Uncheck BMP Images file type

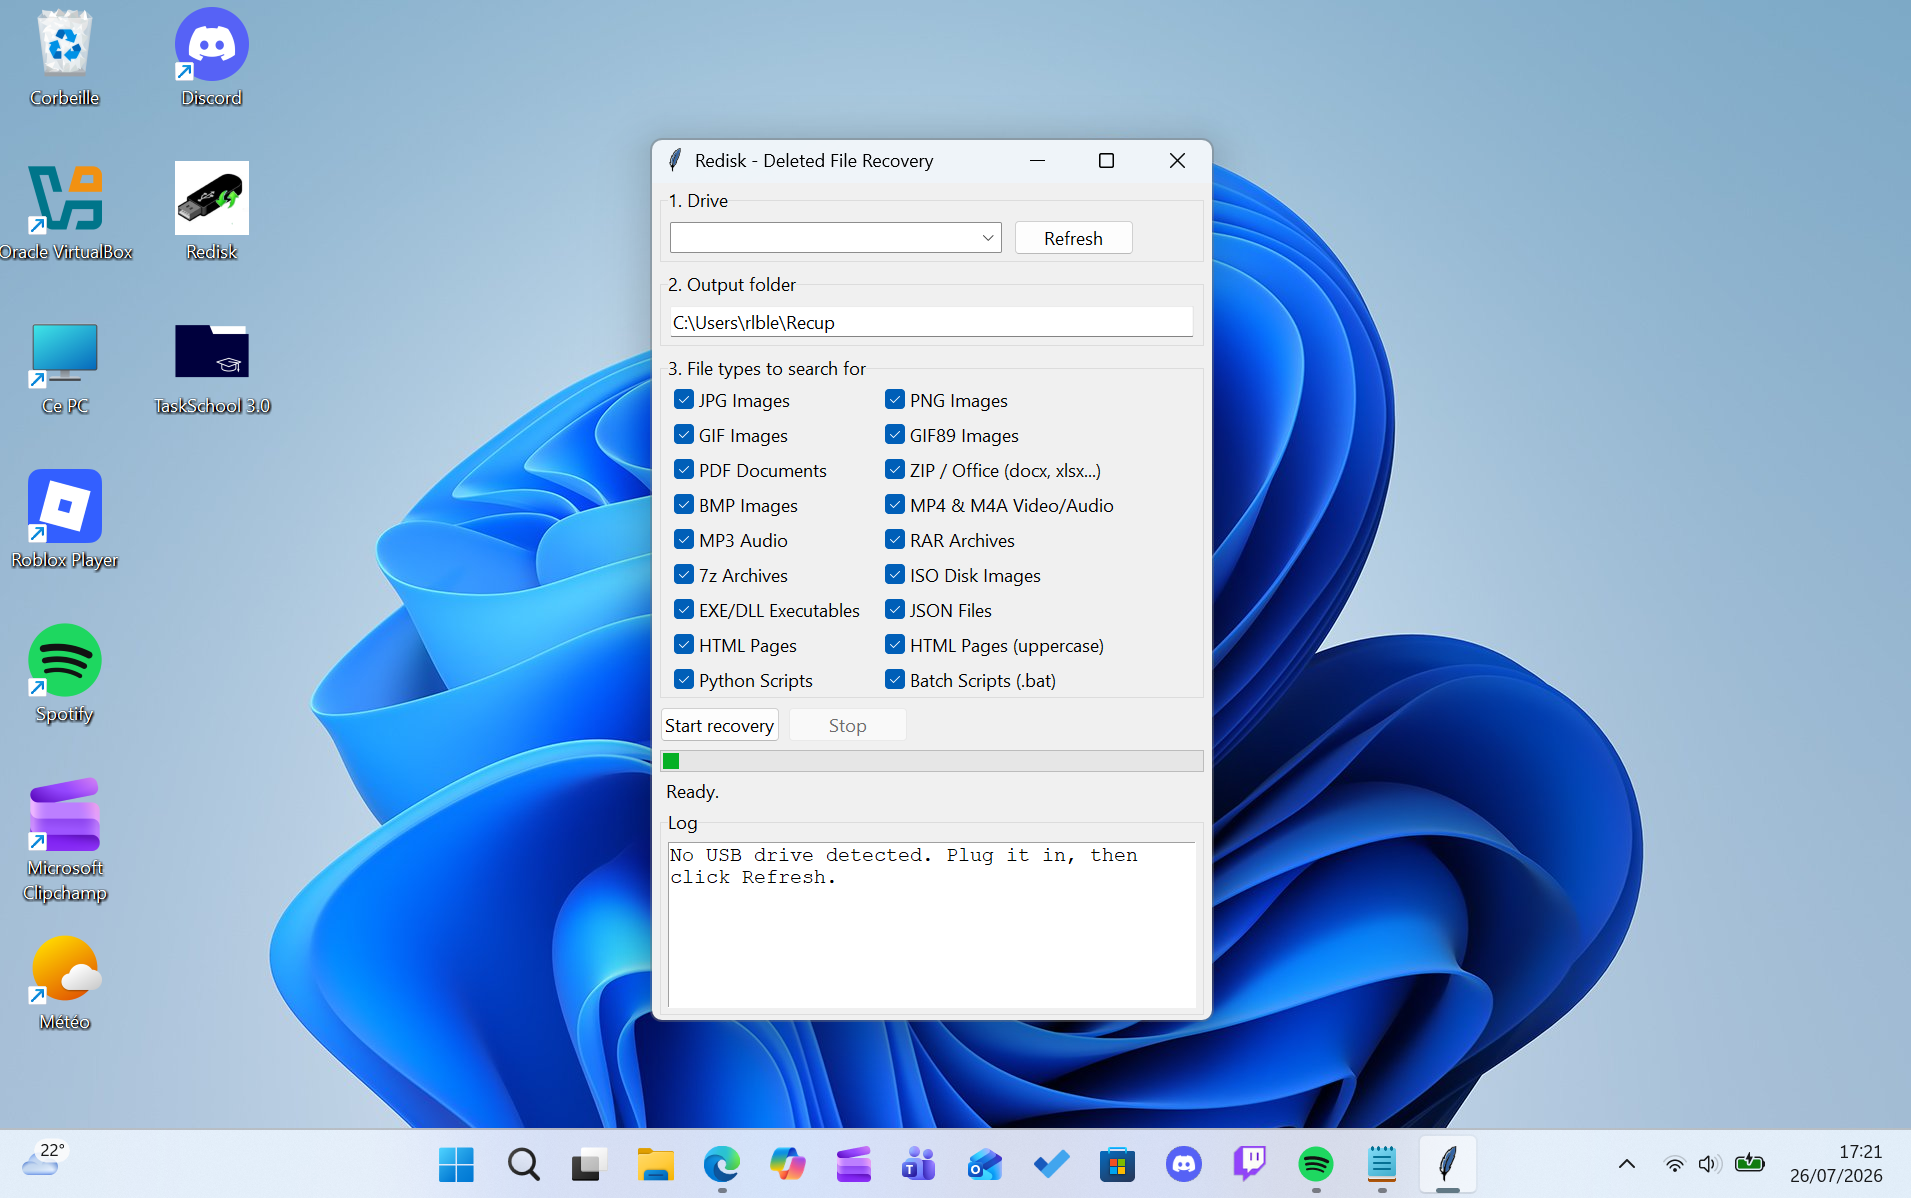click(684, 505)
